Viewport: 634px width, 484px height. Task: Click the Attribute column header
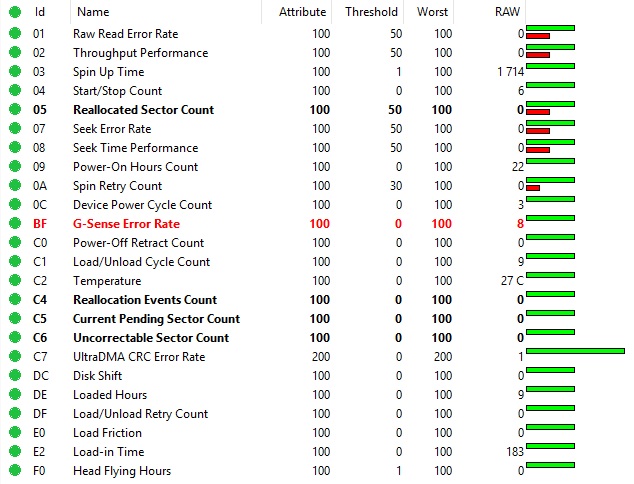pos(301,12)
